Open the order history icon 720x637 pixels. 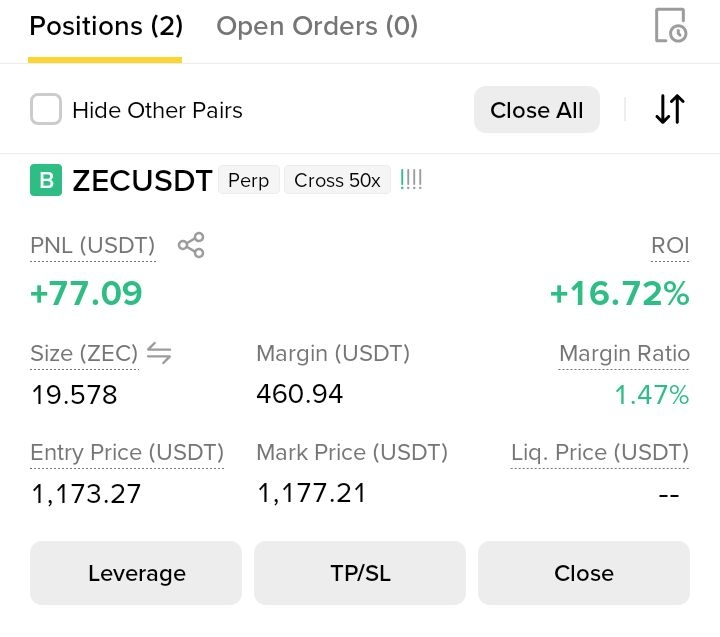coord(670,25)
